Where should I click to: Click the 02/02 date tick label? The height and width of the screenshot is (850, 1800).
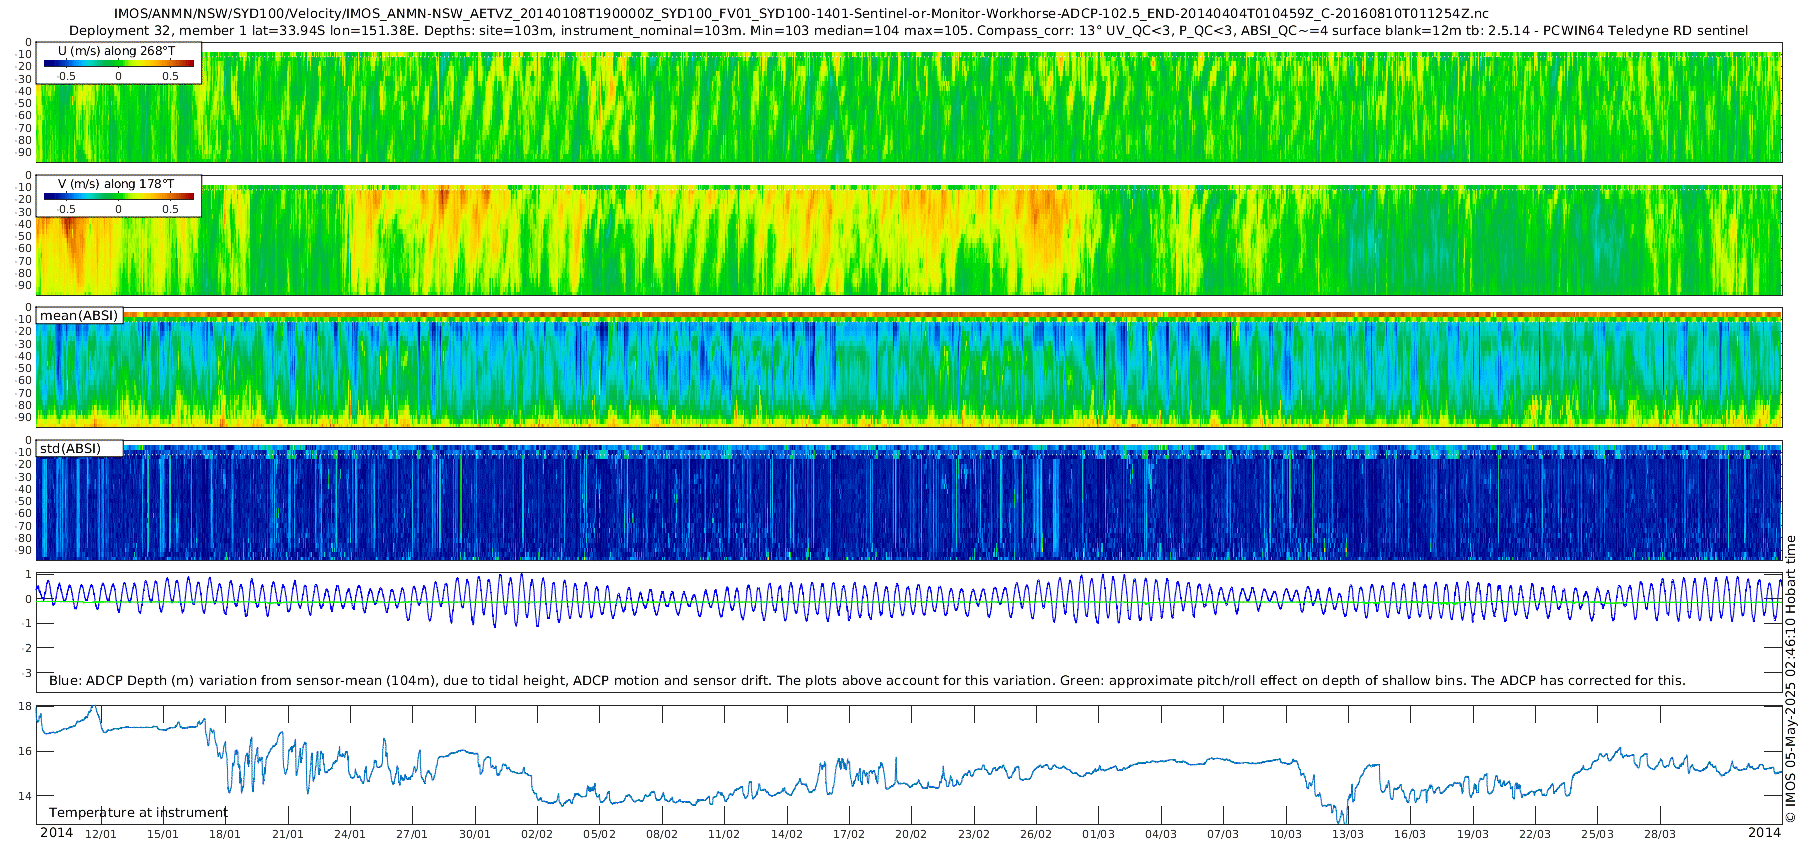point(537,834)
